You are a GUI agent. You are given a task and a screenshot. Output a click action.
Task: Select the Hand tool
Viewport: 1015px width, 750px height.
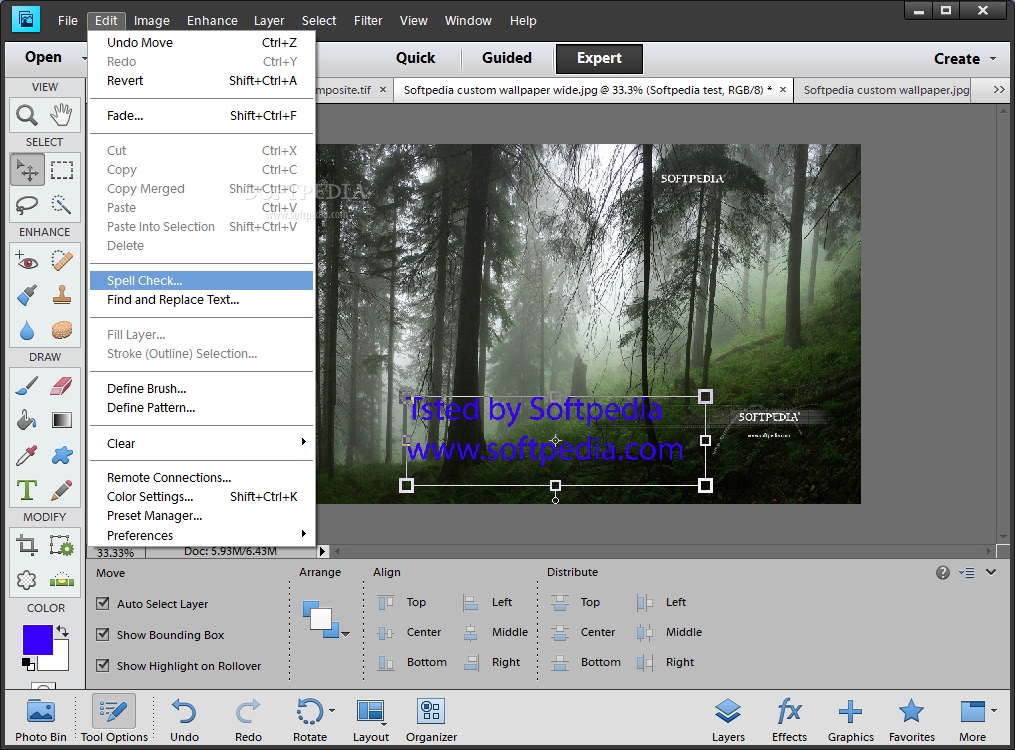(x=61, y=115)
